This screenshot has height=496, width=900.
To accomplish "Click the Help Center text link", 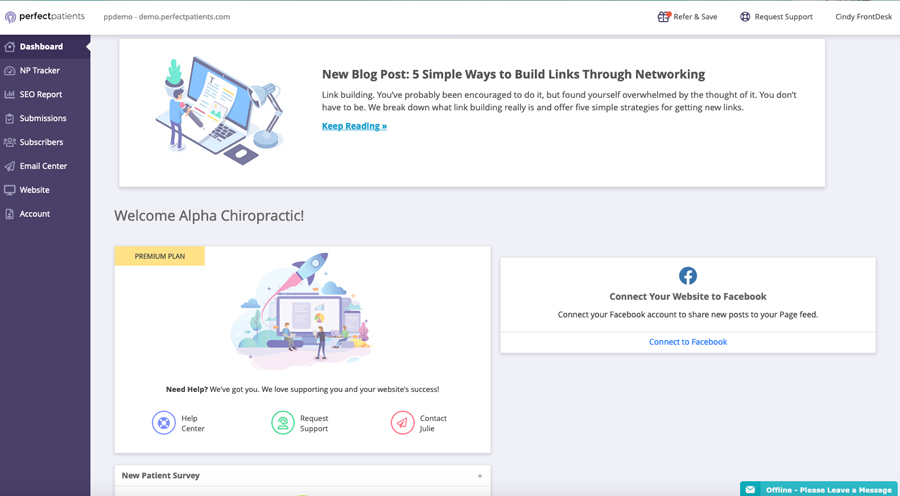I will click(x=193, y=423).
